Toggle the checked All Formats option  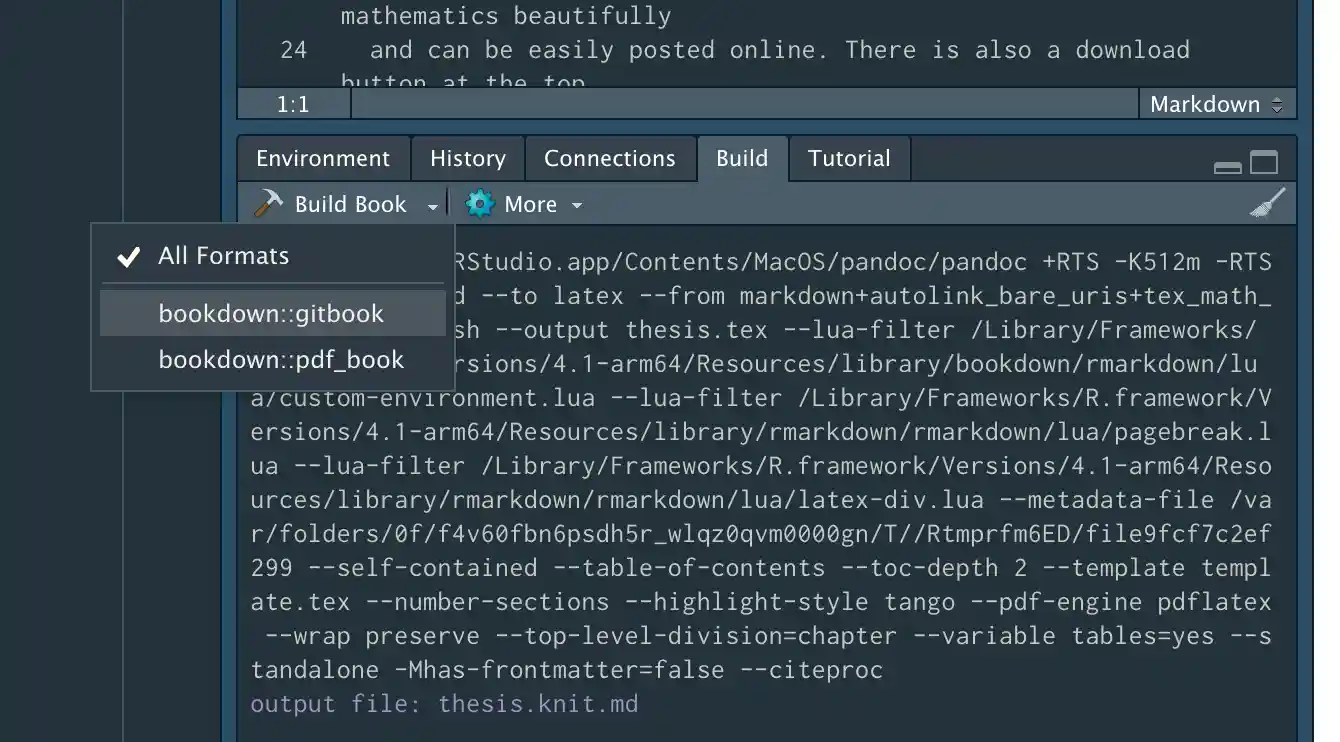click(x=223, y=256)
